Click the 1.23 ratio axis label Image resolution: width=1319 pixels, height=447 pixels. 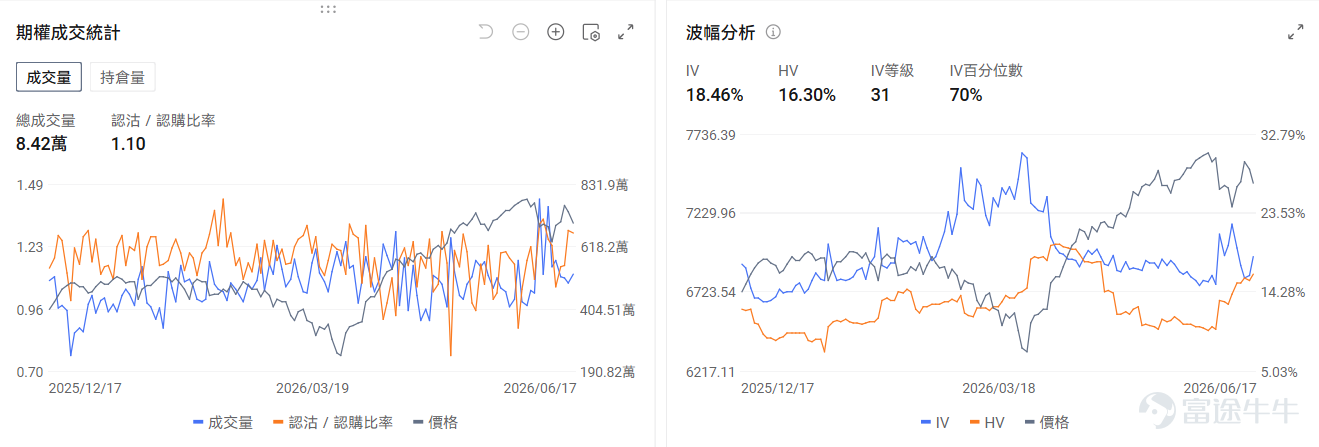click(x=30, y=247)
